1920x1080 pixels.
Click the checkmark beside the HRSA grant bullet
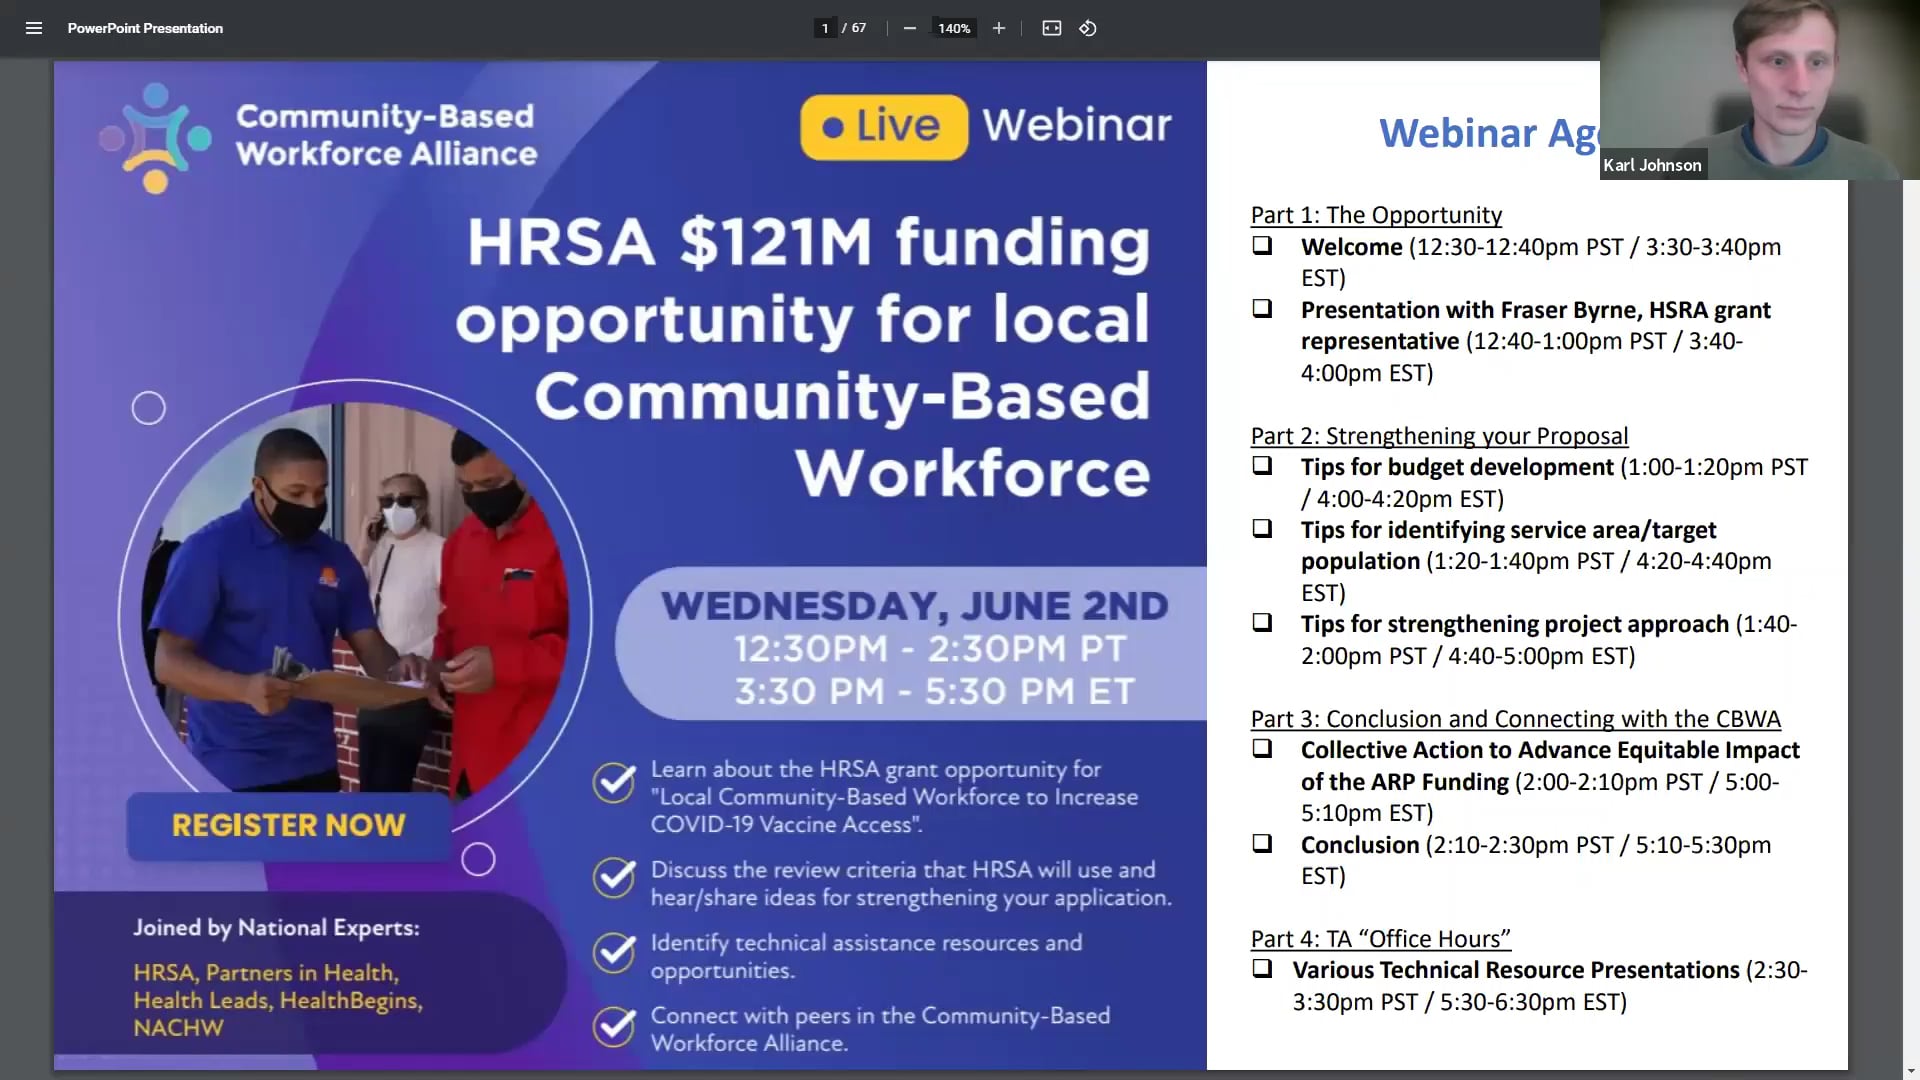coord(614,783)
